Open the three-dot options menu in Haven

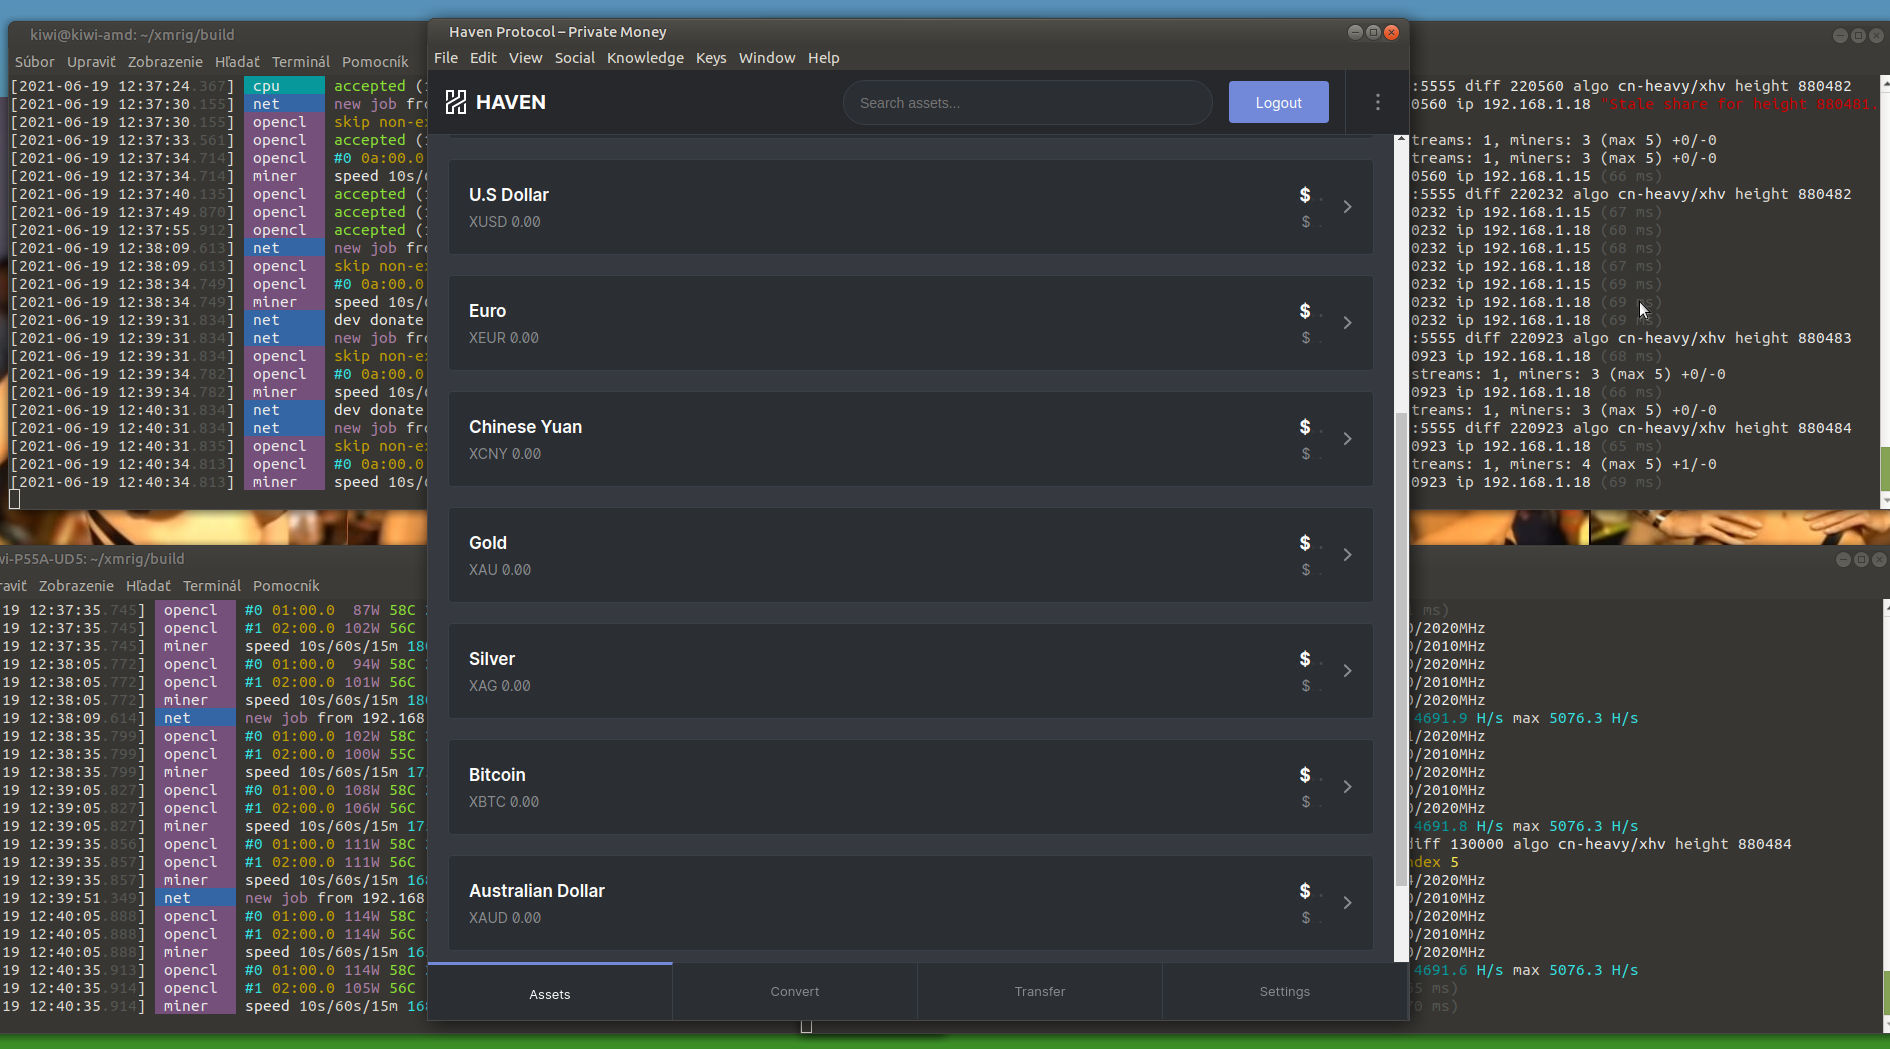(x=1378, y=102)
